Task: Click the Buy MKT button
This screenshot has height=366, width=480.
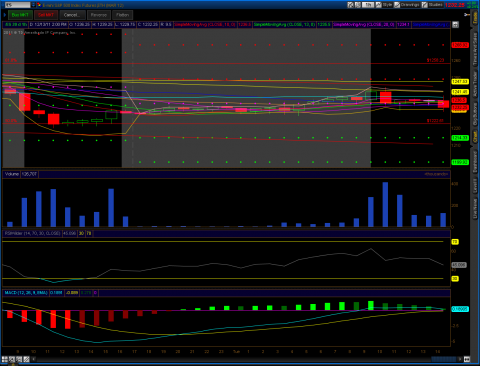Action: click(20, 15)
